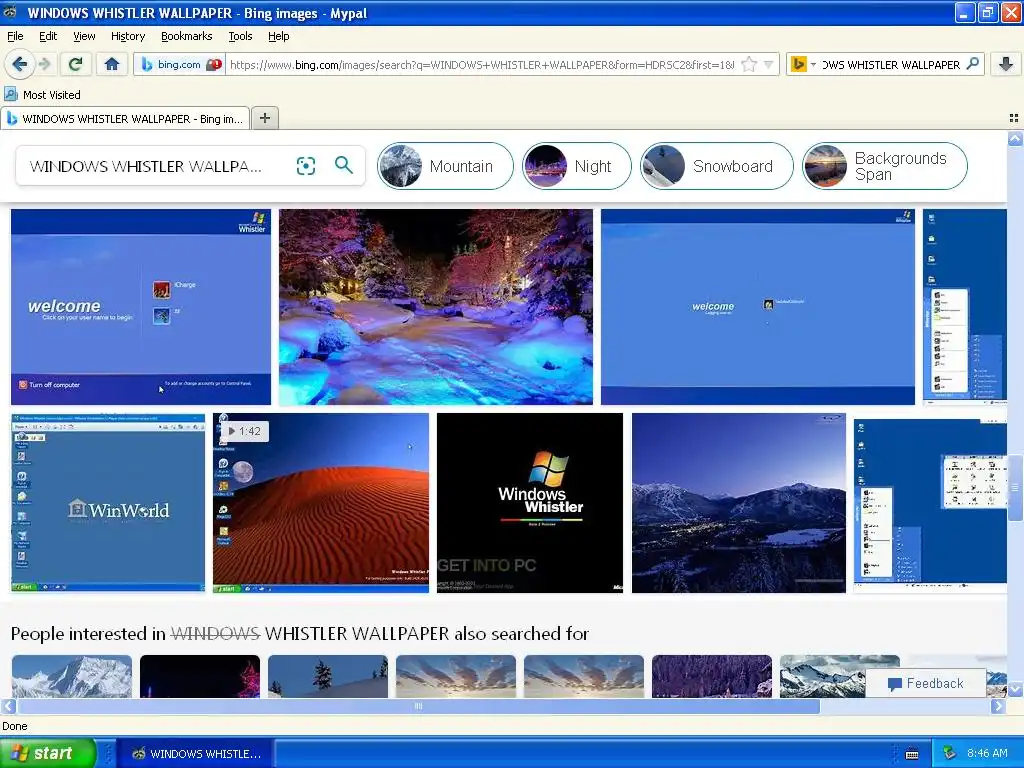The image size is (1024, 768).
Task: Click the Bing search magnifier button
Action: tap(344, 165)
